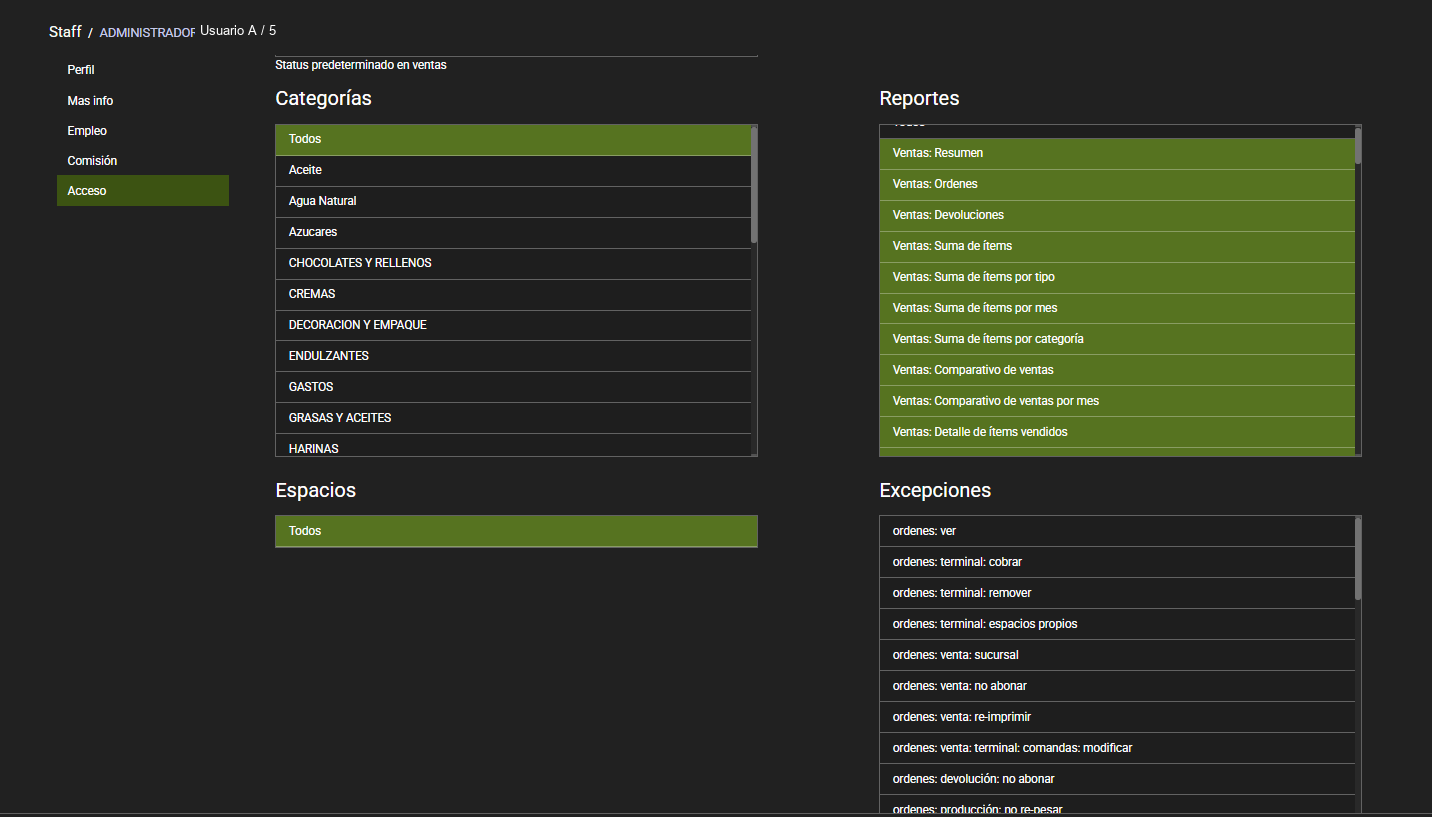Click the ADMINISTRADOR breadcrumb link
The image size is (1432, 817).
147,33
